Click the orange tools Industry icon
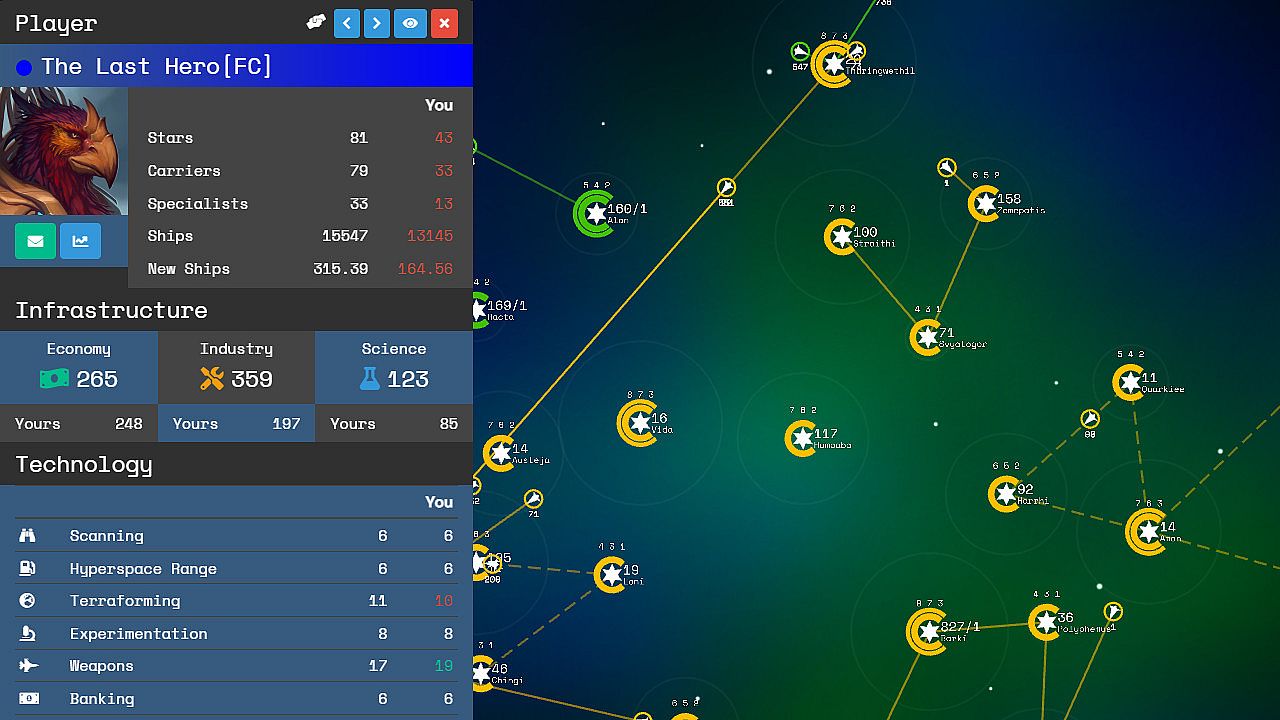The width and height of the screenshot is (1280, 720). coord(212,379)
